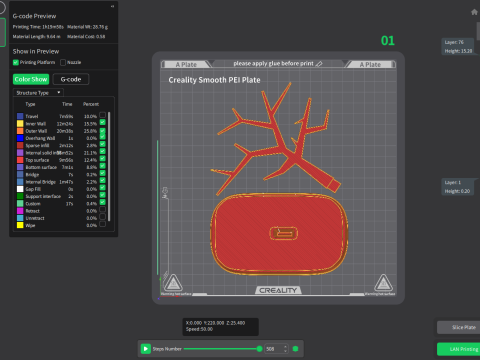Click the Inner Wall yellow swatch

[x=20, y=124]
